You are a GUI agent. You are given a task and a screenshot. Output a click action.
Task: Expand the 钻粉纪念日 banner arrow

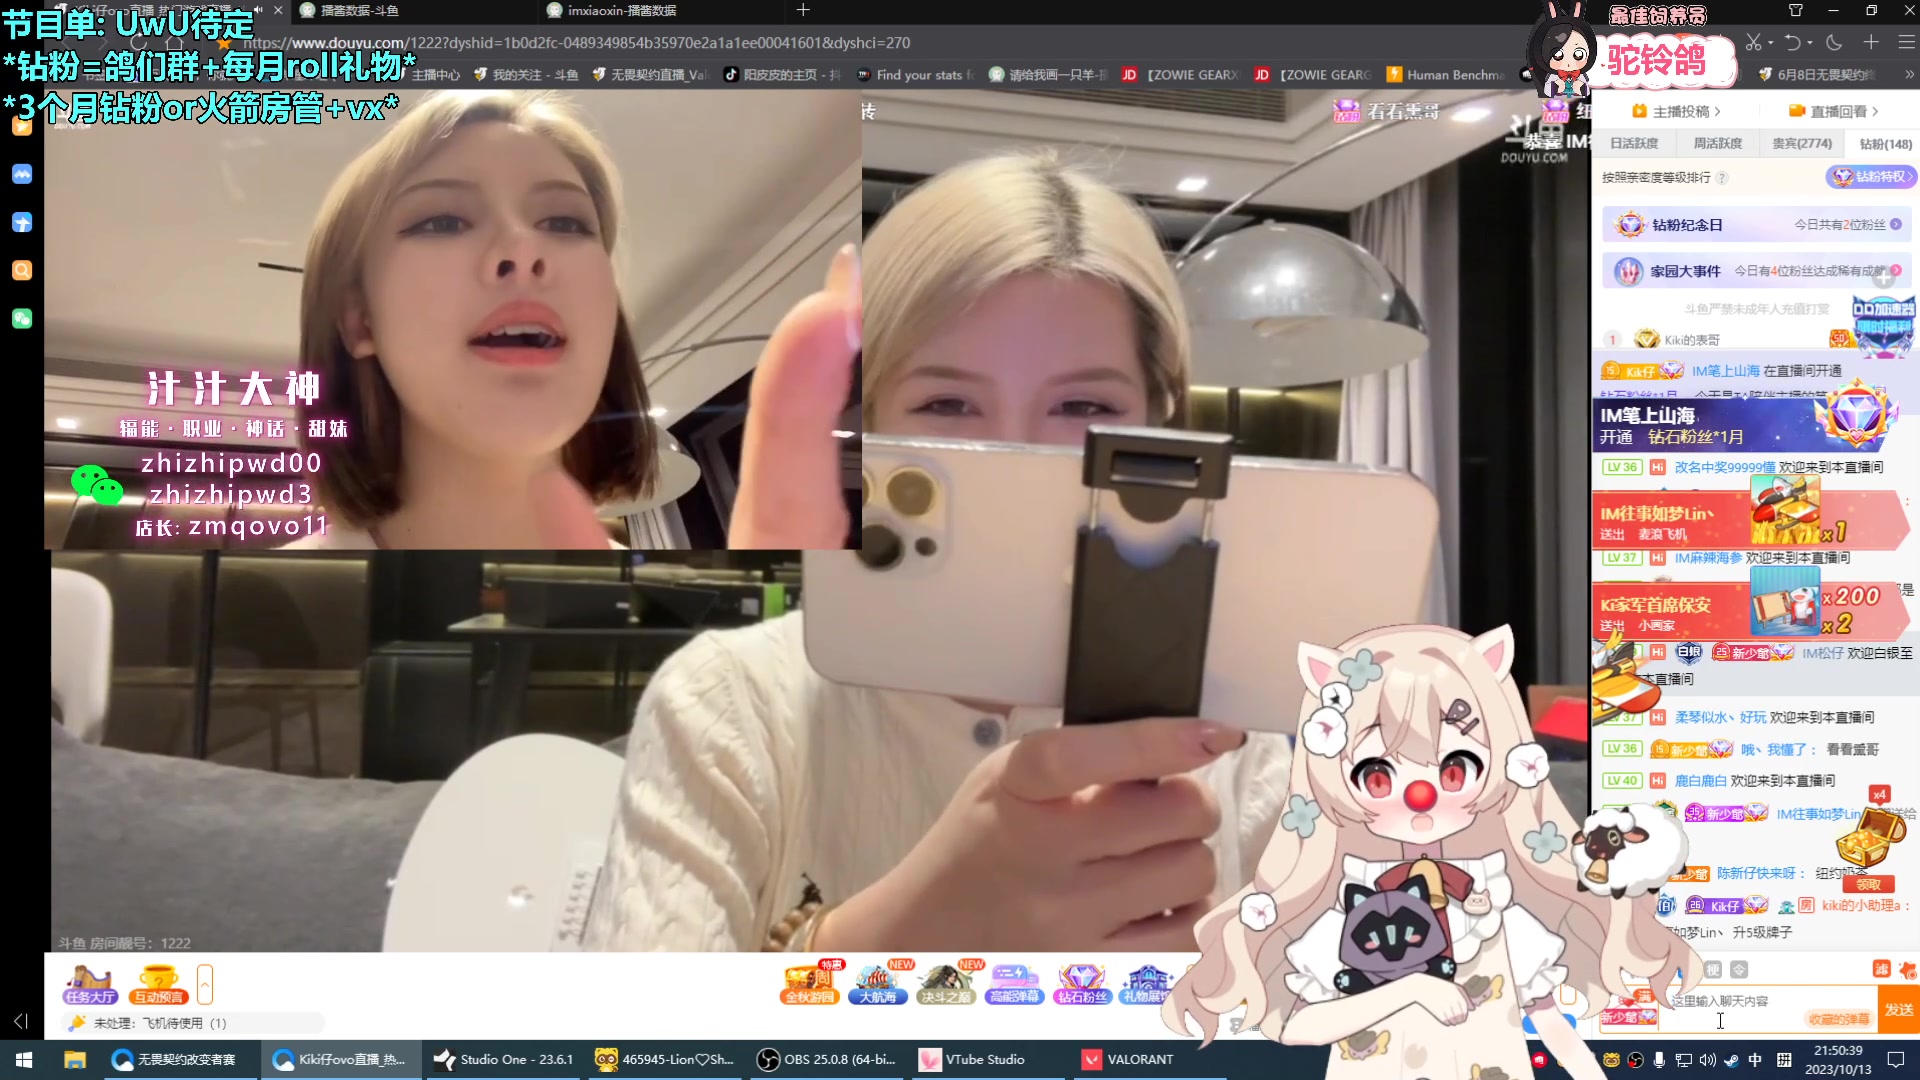[x=1896, y=225]
